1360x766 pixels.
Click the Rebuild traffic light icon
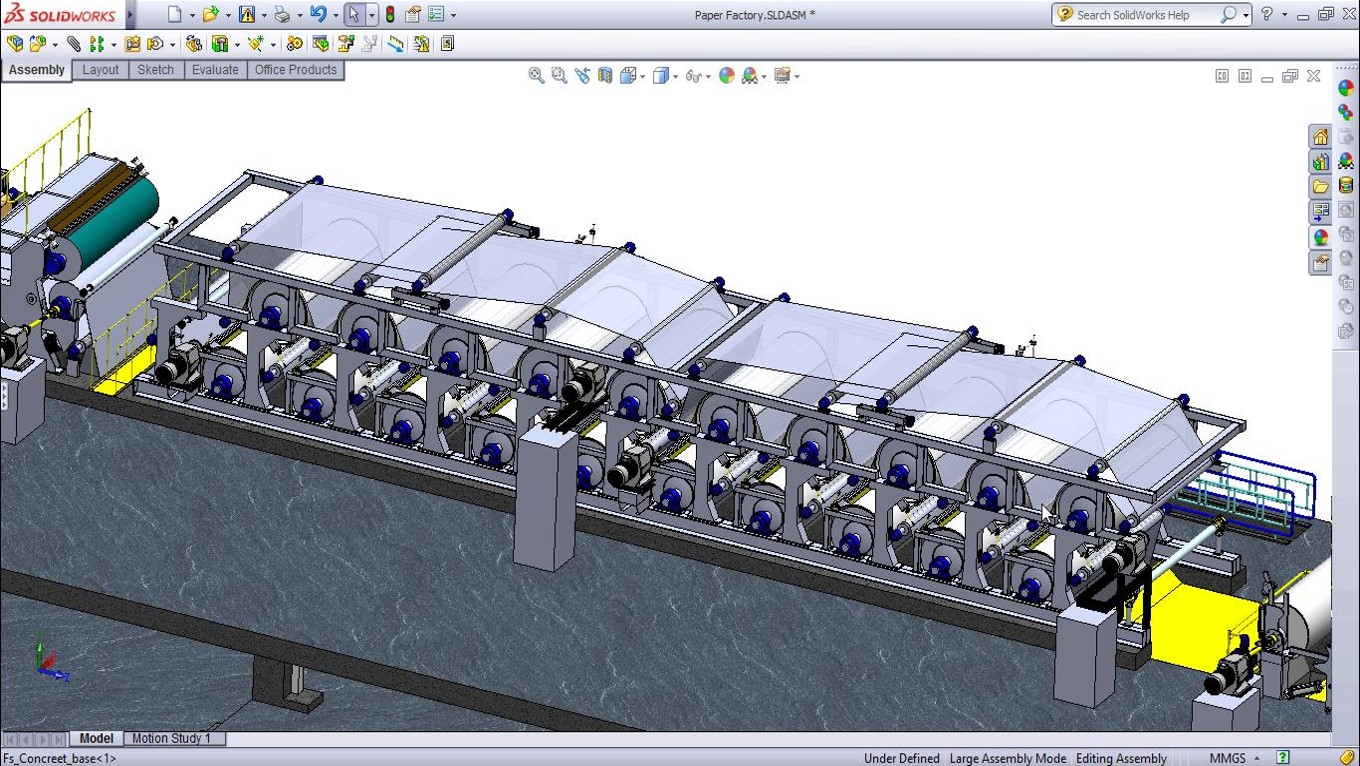pos(390,15)
